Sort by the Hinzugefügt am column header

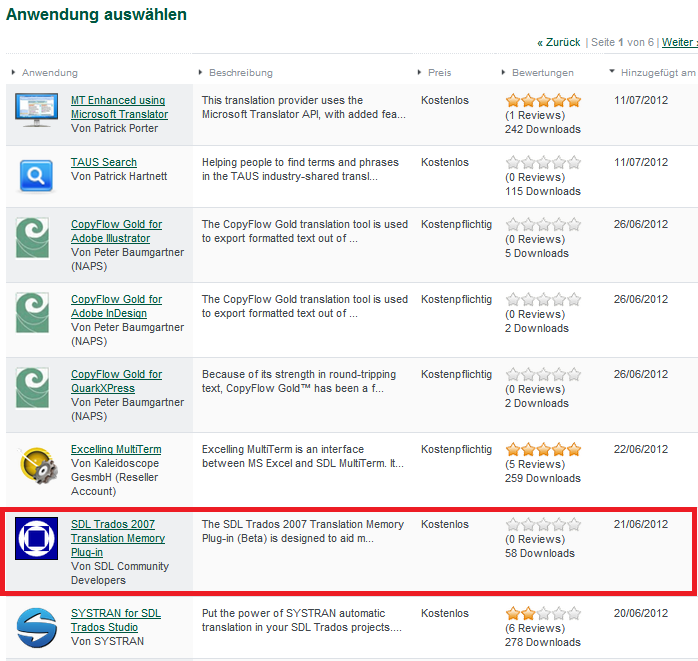658,73
